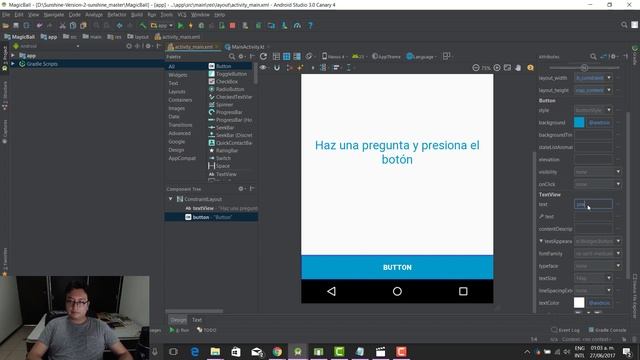Viewport: 640px width, 360px height.
Task: Click Save All disk icon in toolbar
Action: coord(16,25)
